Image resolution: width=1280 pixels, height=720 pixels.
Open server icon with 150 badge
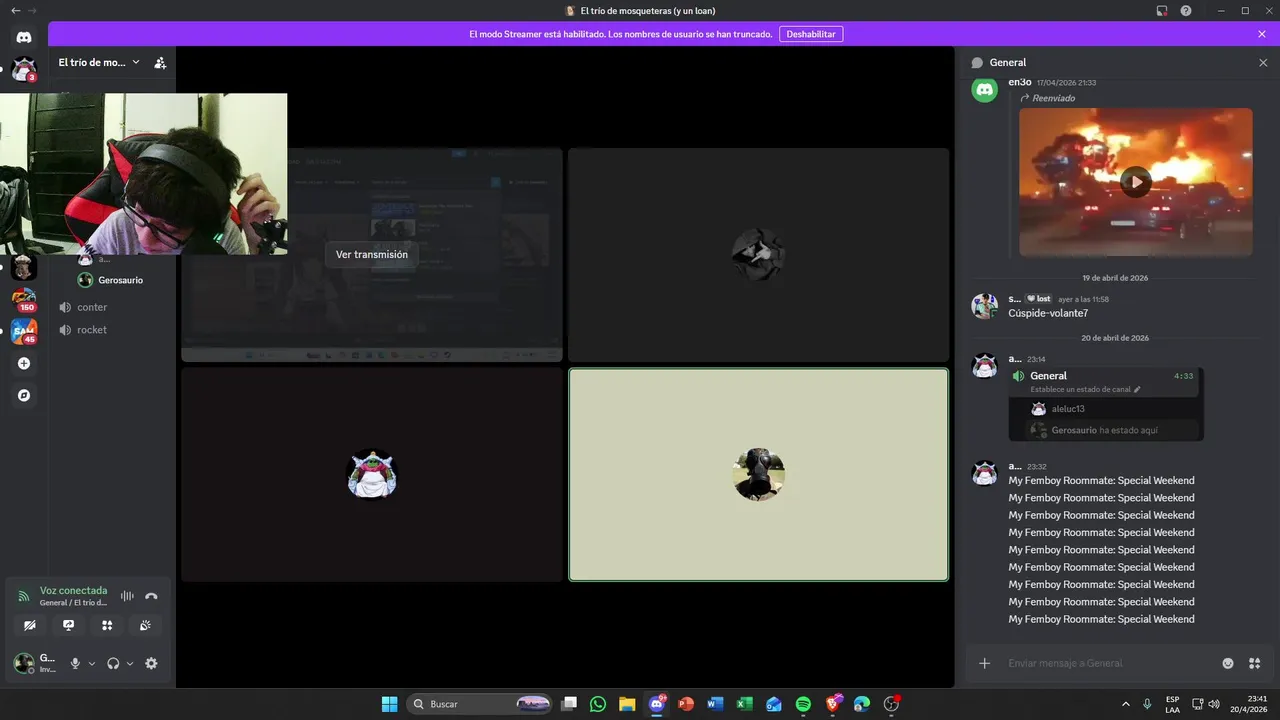(24, 299)
